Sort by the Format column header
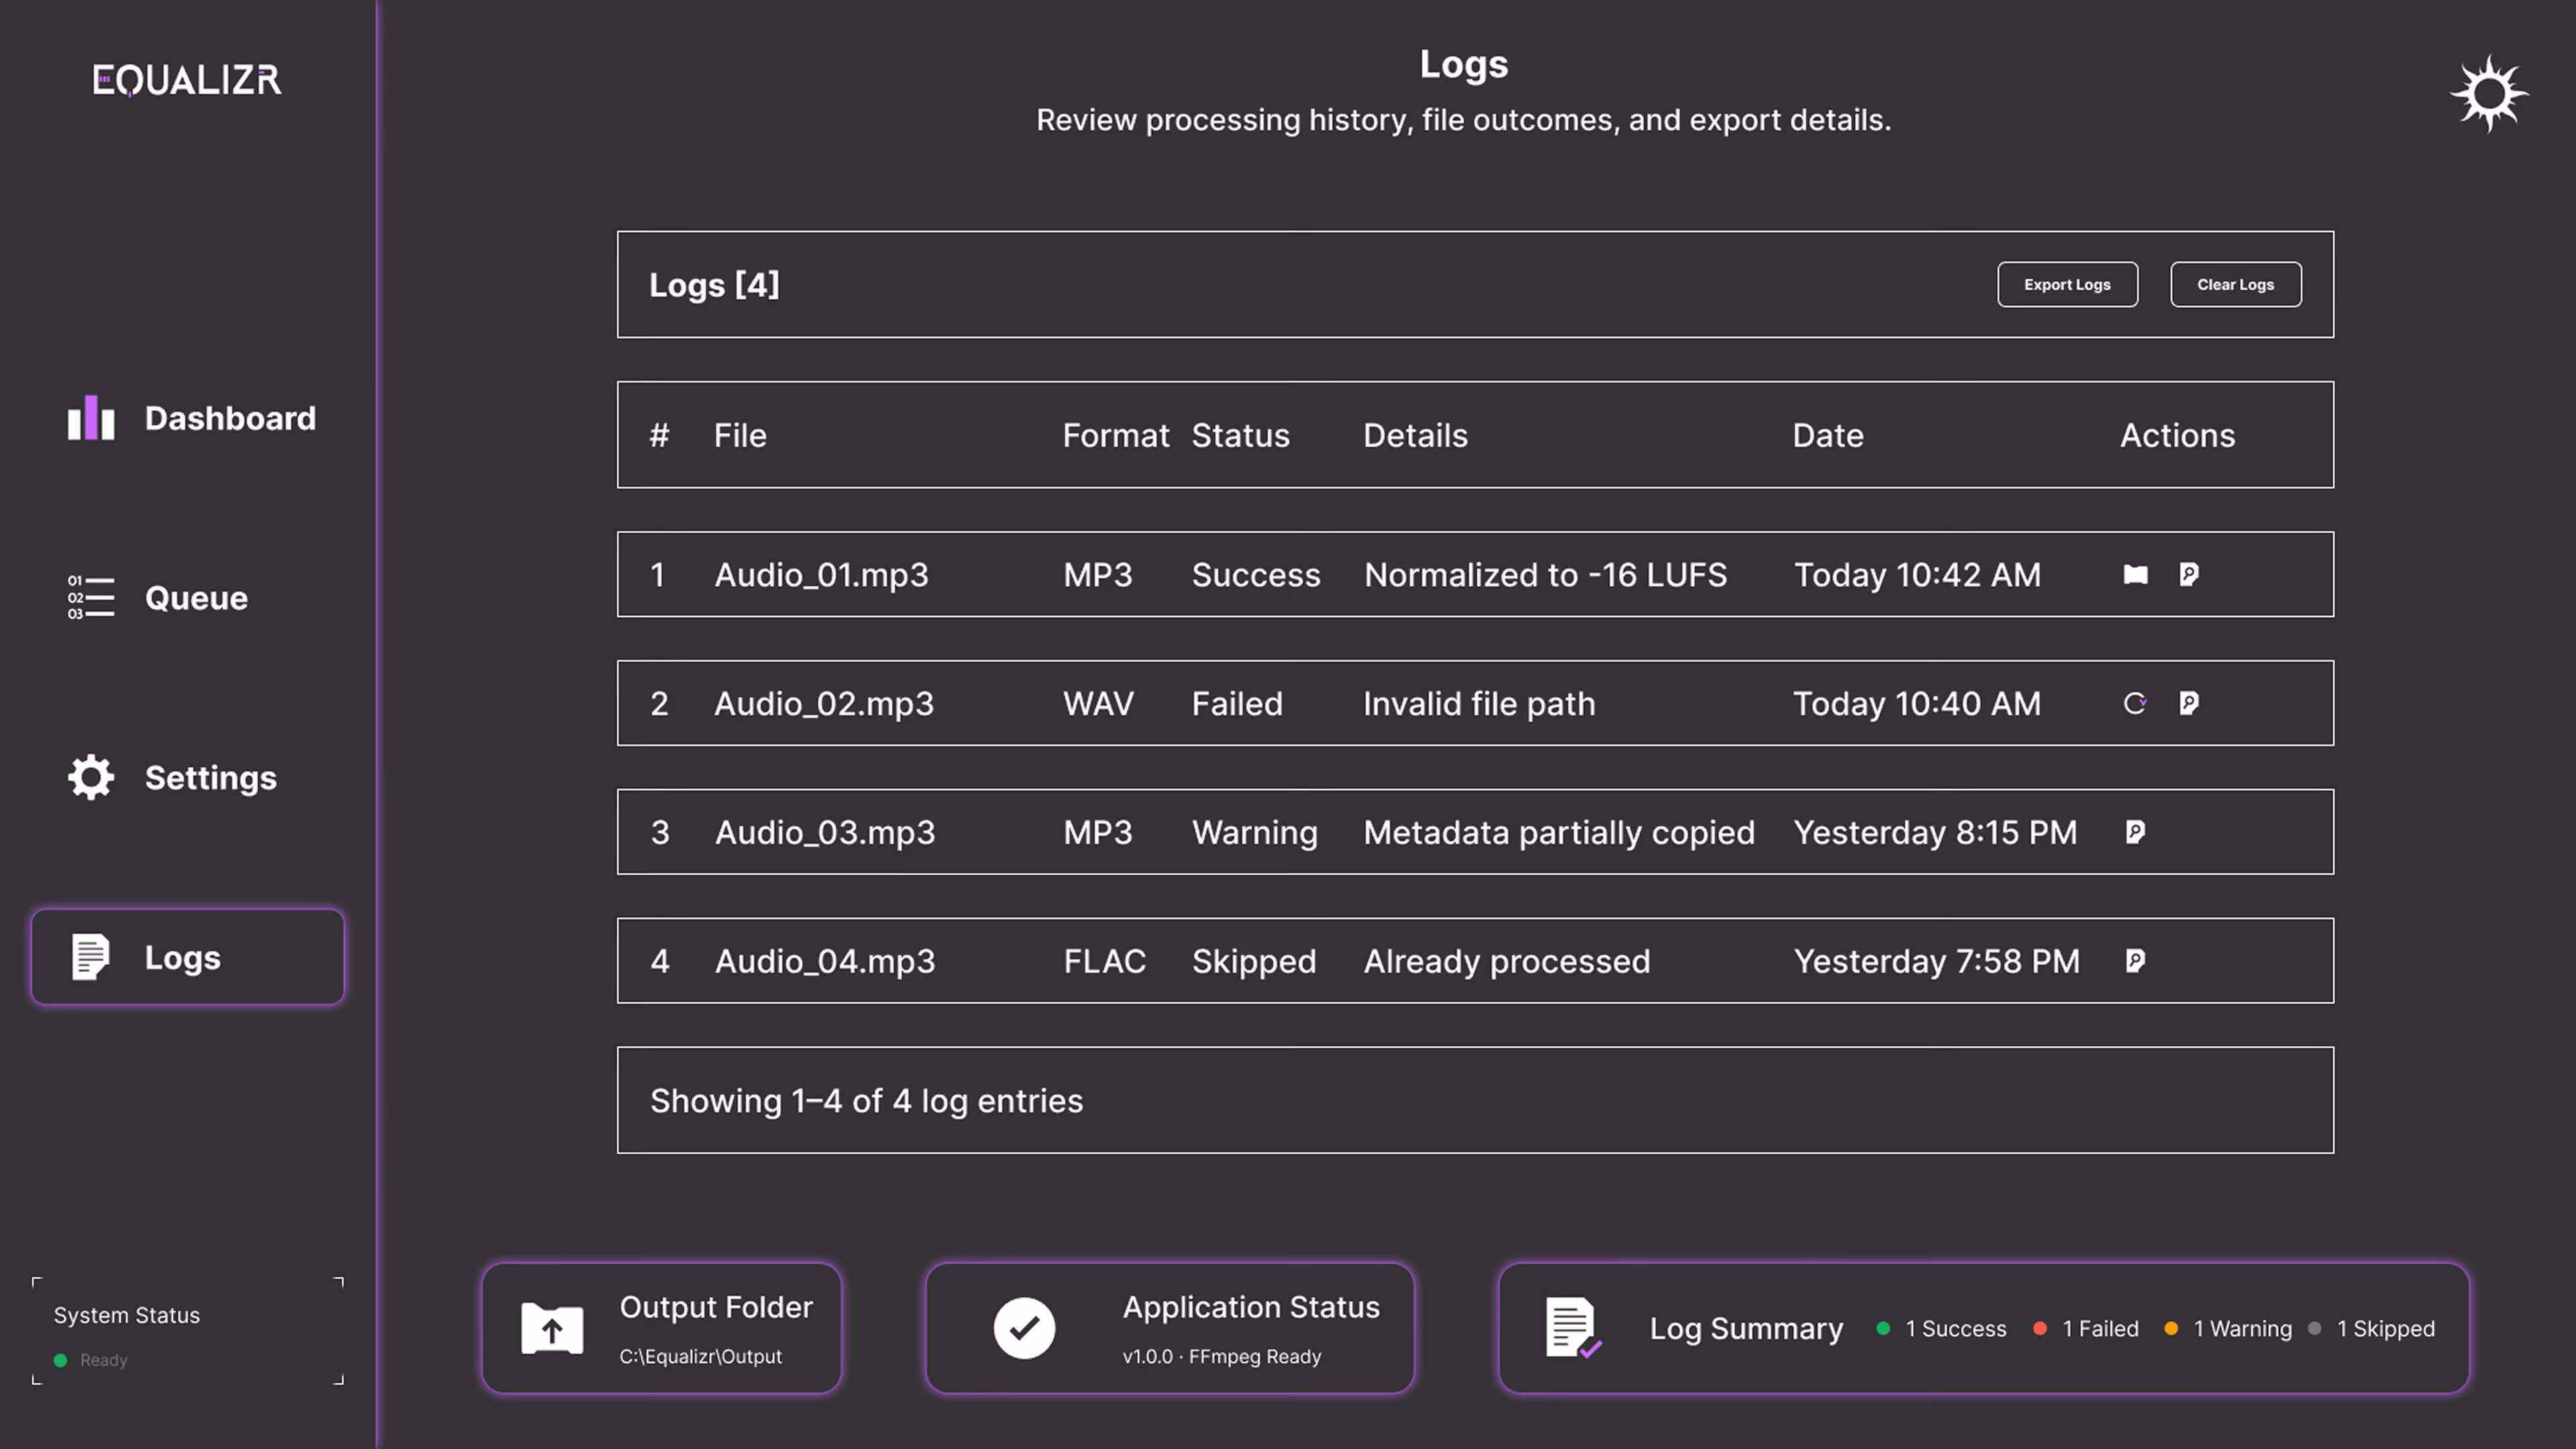2576x1449 pixels. (x=1115, y=435)
